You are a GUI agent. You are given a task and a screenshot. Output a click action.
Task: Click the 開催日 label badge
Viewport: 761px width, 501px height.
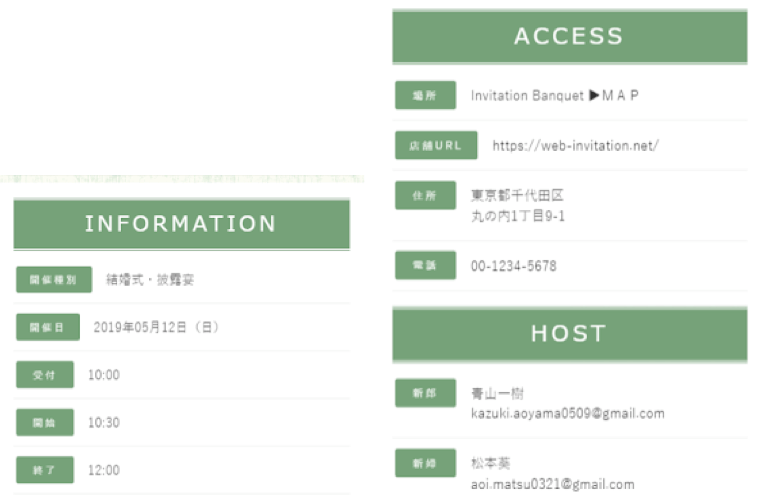coord(48,327)
